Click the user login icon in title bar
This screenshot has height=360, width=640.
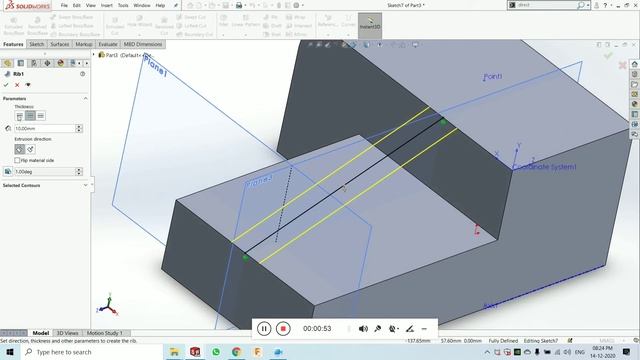[596, 5]
